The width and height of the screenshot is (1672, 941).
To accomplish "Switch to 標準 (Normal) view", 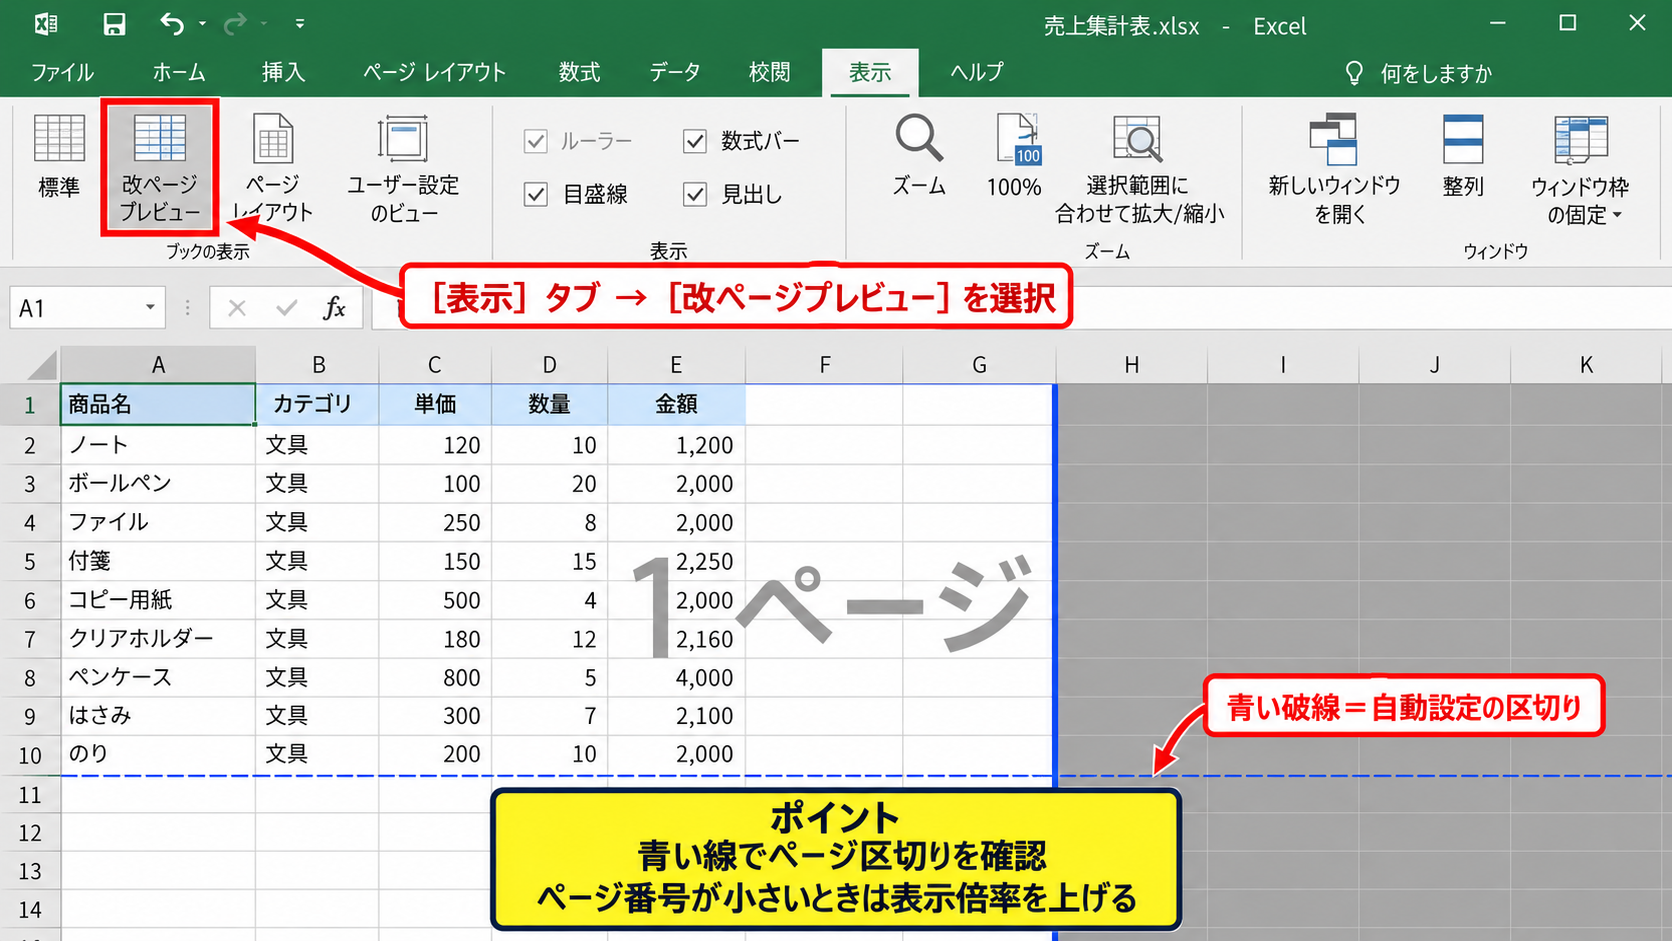I will point(59,158).
